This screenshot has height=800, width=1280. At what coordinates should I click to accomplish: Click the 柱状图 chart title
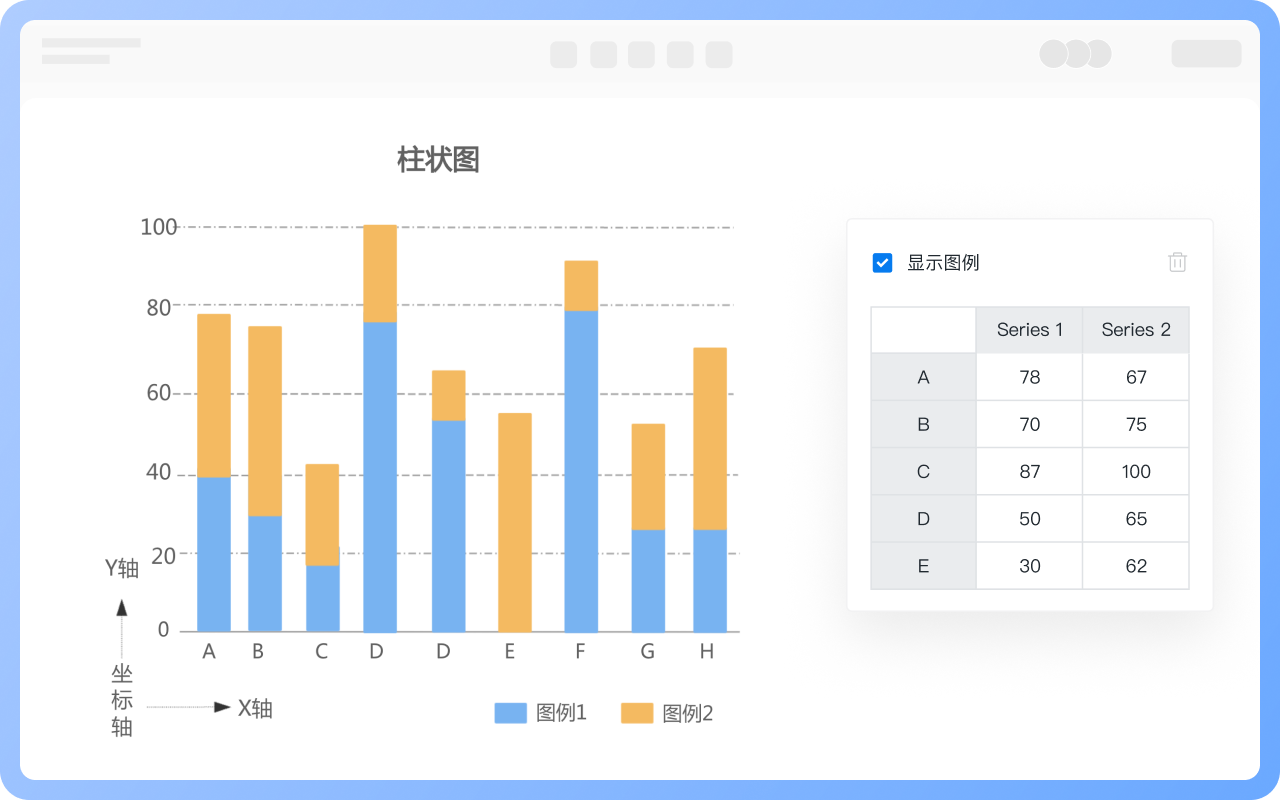point(438,160)
